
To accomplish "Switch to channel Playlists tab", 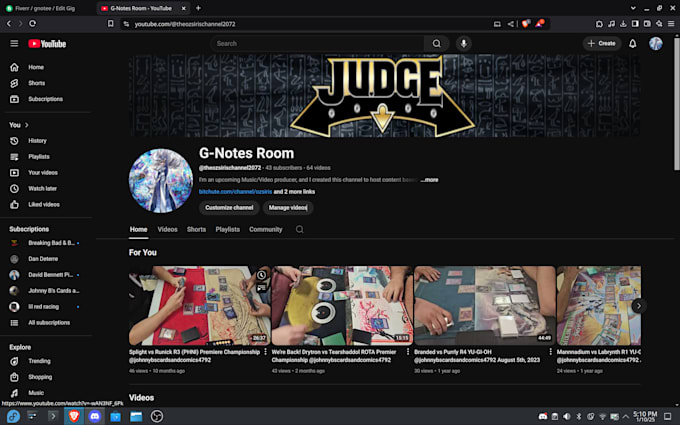I will [228, 229].
